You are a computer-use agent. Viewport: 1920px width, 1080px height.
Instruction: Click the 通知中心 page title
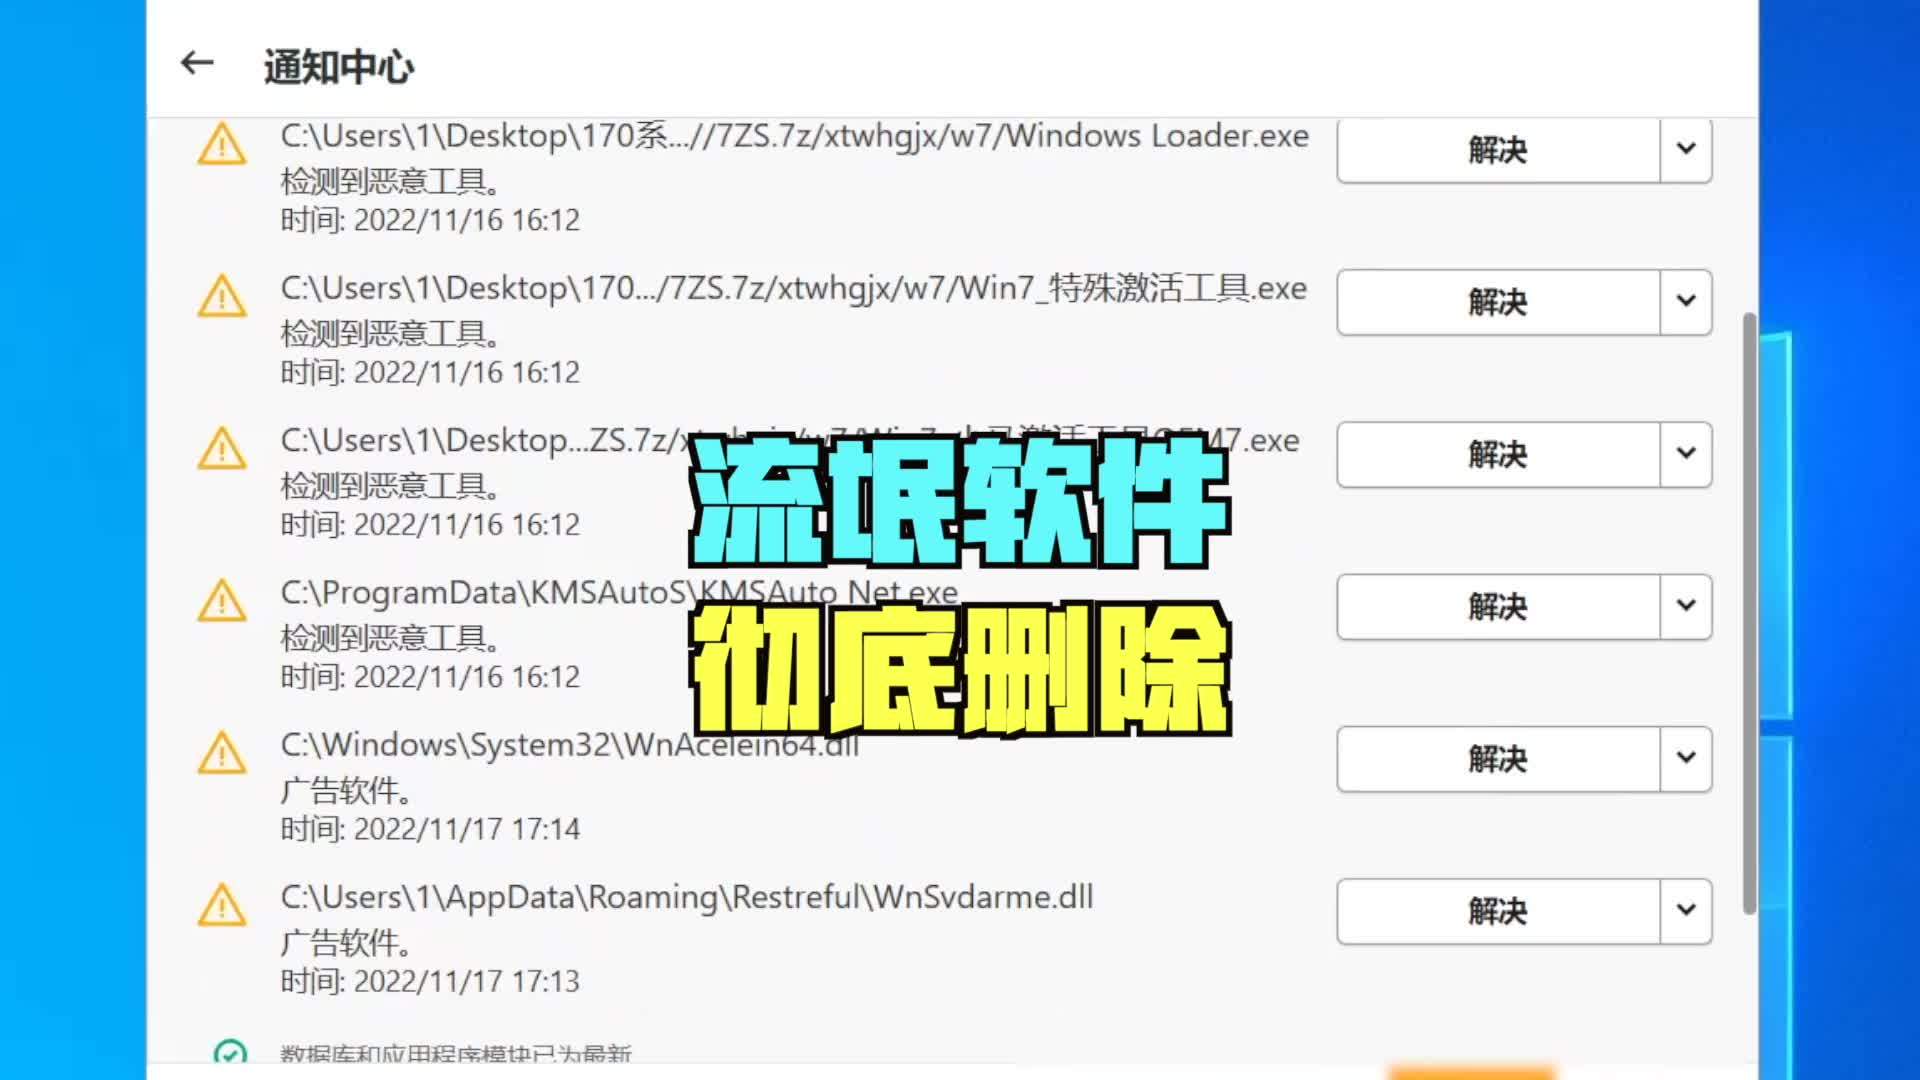[x=338, y=67]
